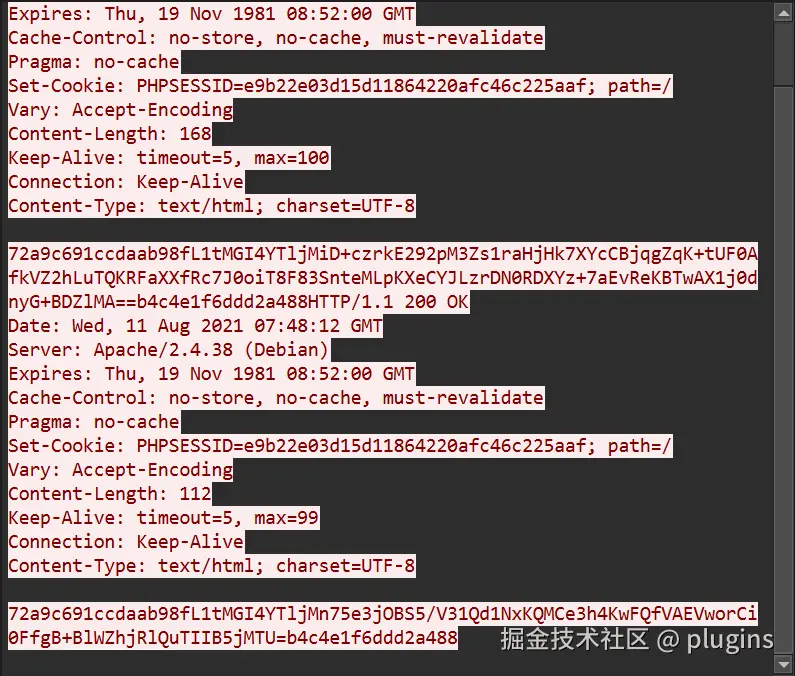
Task: Click the empty scrollbar track below thumb
Action: (x=783, y=370)
